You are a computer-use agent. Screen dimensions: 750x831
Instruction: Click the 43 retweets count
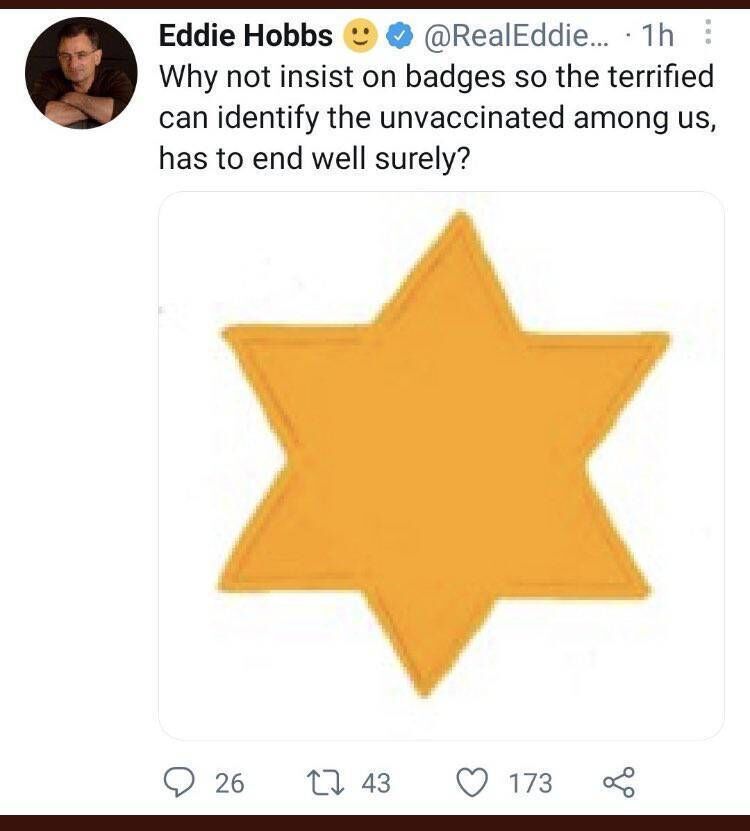click(375, 782)
